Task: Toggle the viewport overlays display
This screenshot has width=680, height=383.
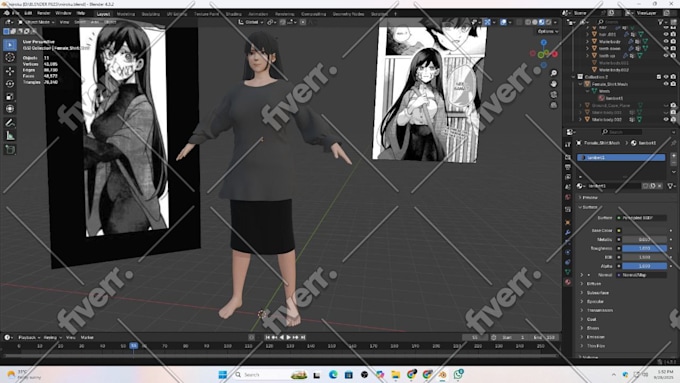Action: (x=503, y=22)
